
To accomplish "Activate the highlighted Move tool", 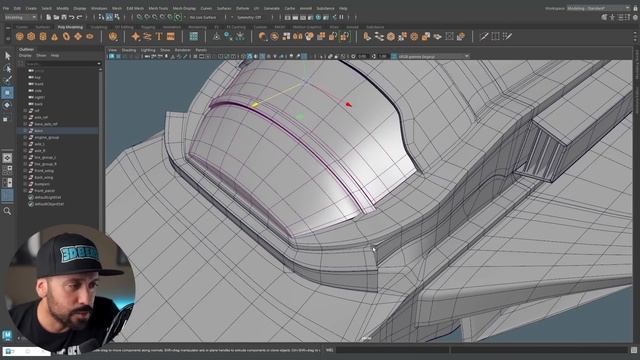I will [7, 93].
